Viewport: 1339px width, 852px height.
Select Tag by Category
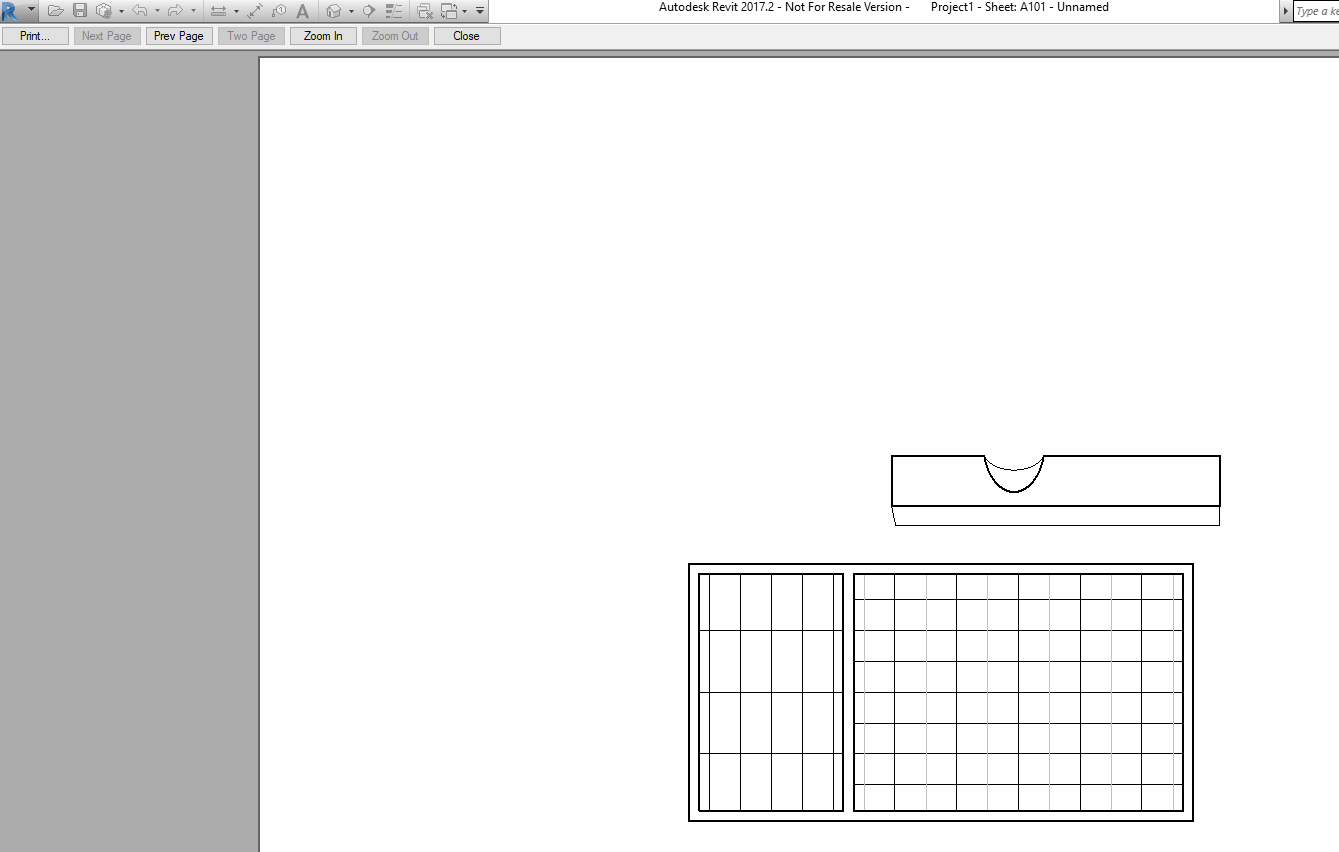click(279, 10)
